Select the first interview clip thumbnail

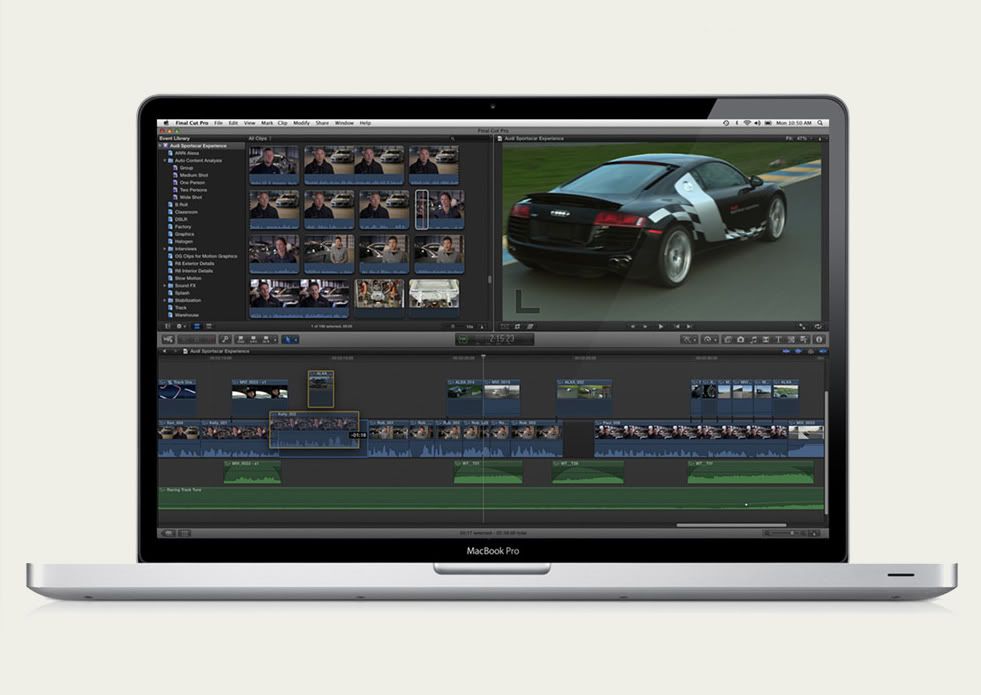click(x=274, y=165)
